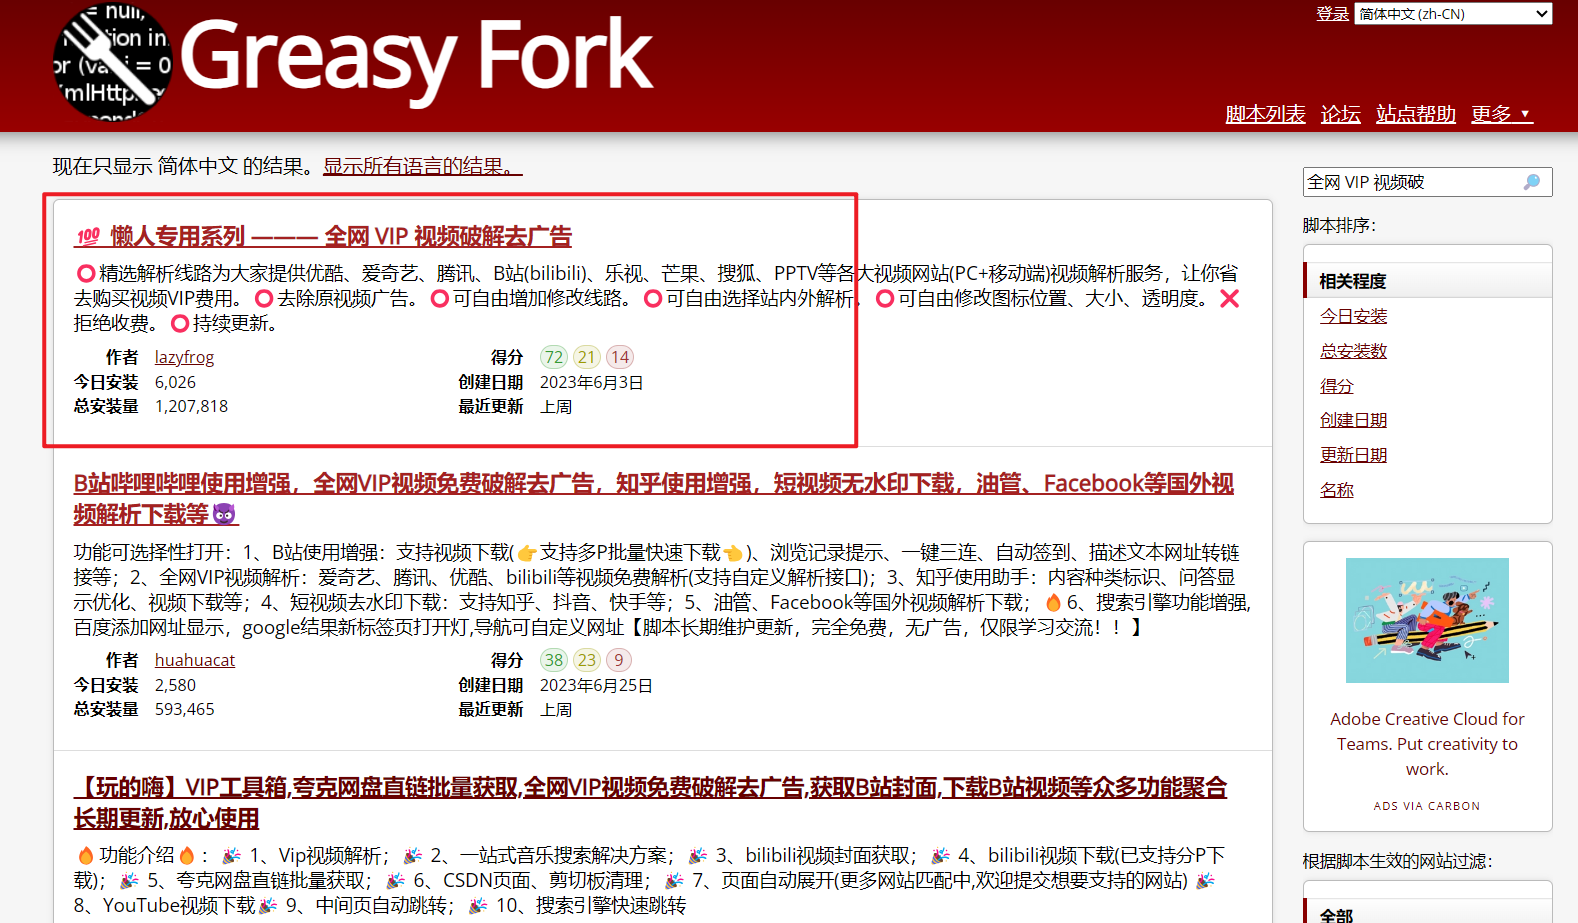Click Adobe Creative Cloud for Teams ad text
Image resolution: width=1578 pixels, height=923 pixels.
click(1427, 744)
